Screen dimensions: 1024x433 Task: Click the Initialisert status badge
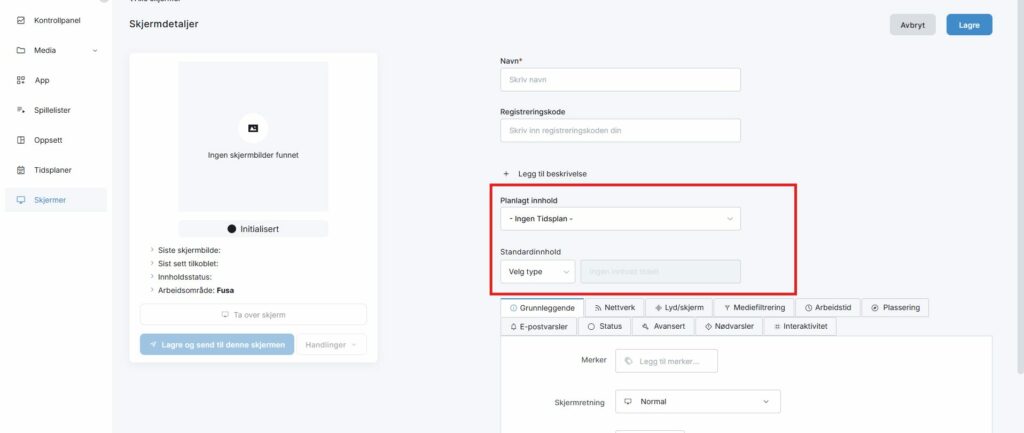(253, 229)
